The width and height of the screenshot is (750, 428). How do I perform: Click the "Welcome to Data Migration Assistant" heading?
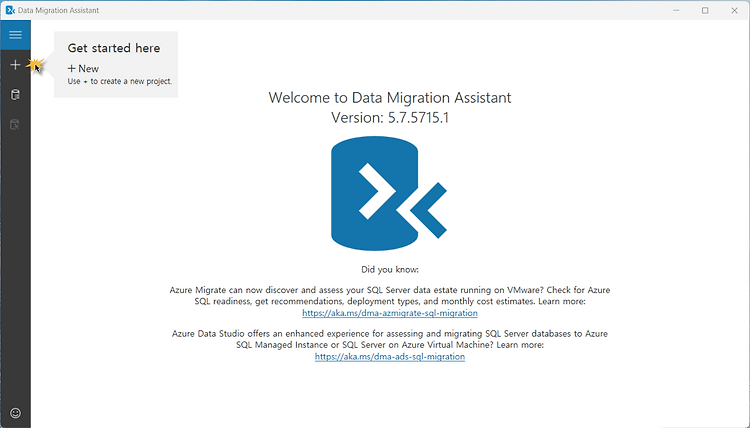tap(390, 98)
